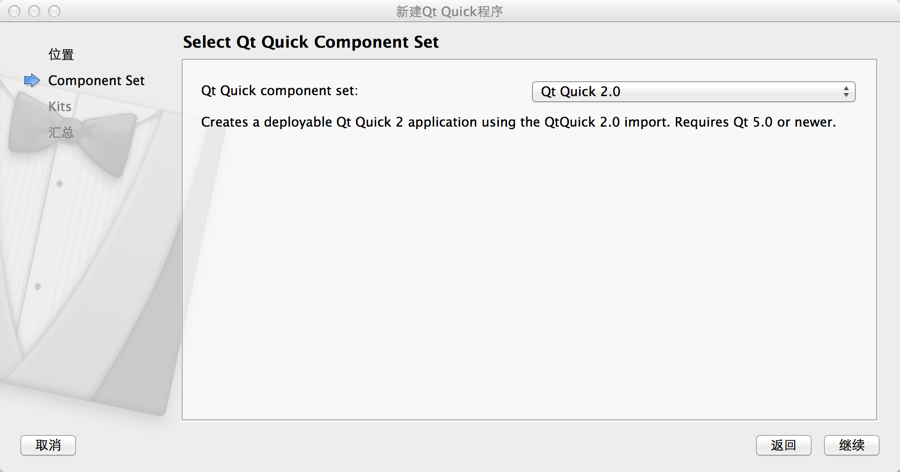Click the 新建Qt Quick程序 window title
This screenshot has height=472, width=900.
pos(449,12)
